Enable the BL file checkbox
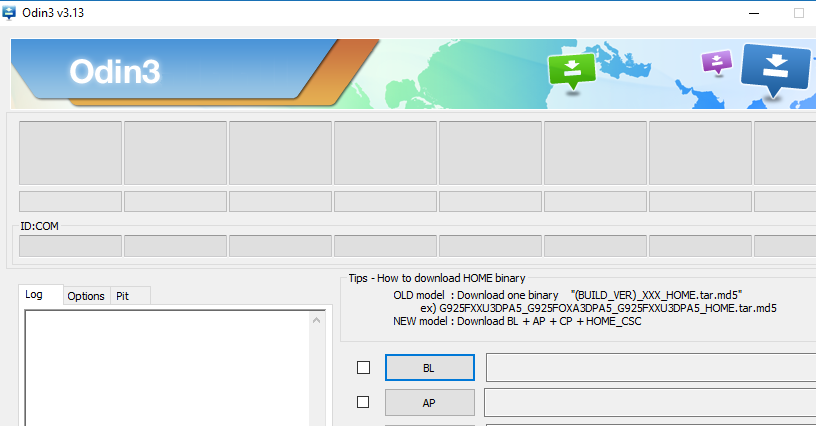Screen dimensions: 816x426 [x=363, y=368]
